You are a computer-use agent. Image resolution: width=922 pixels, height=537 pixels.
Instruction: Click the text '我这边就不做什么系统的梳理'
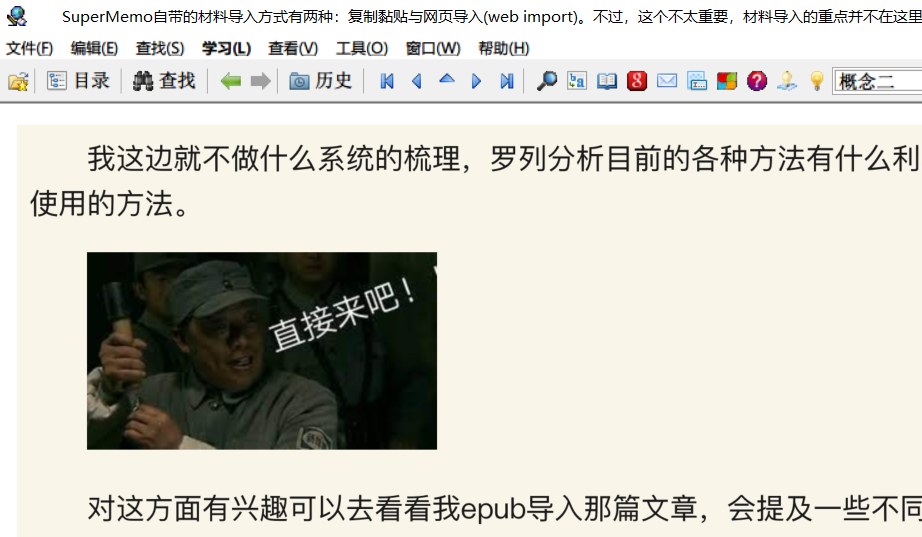point(273,159)
